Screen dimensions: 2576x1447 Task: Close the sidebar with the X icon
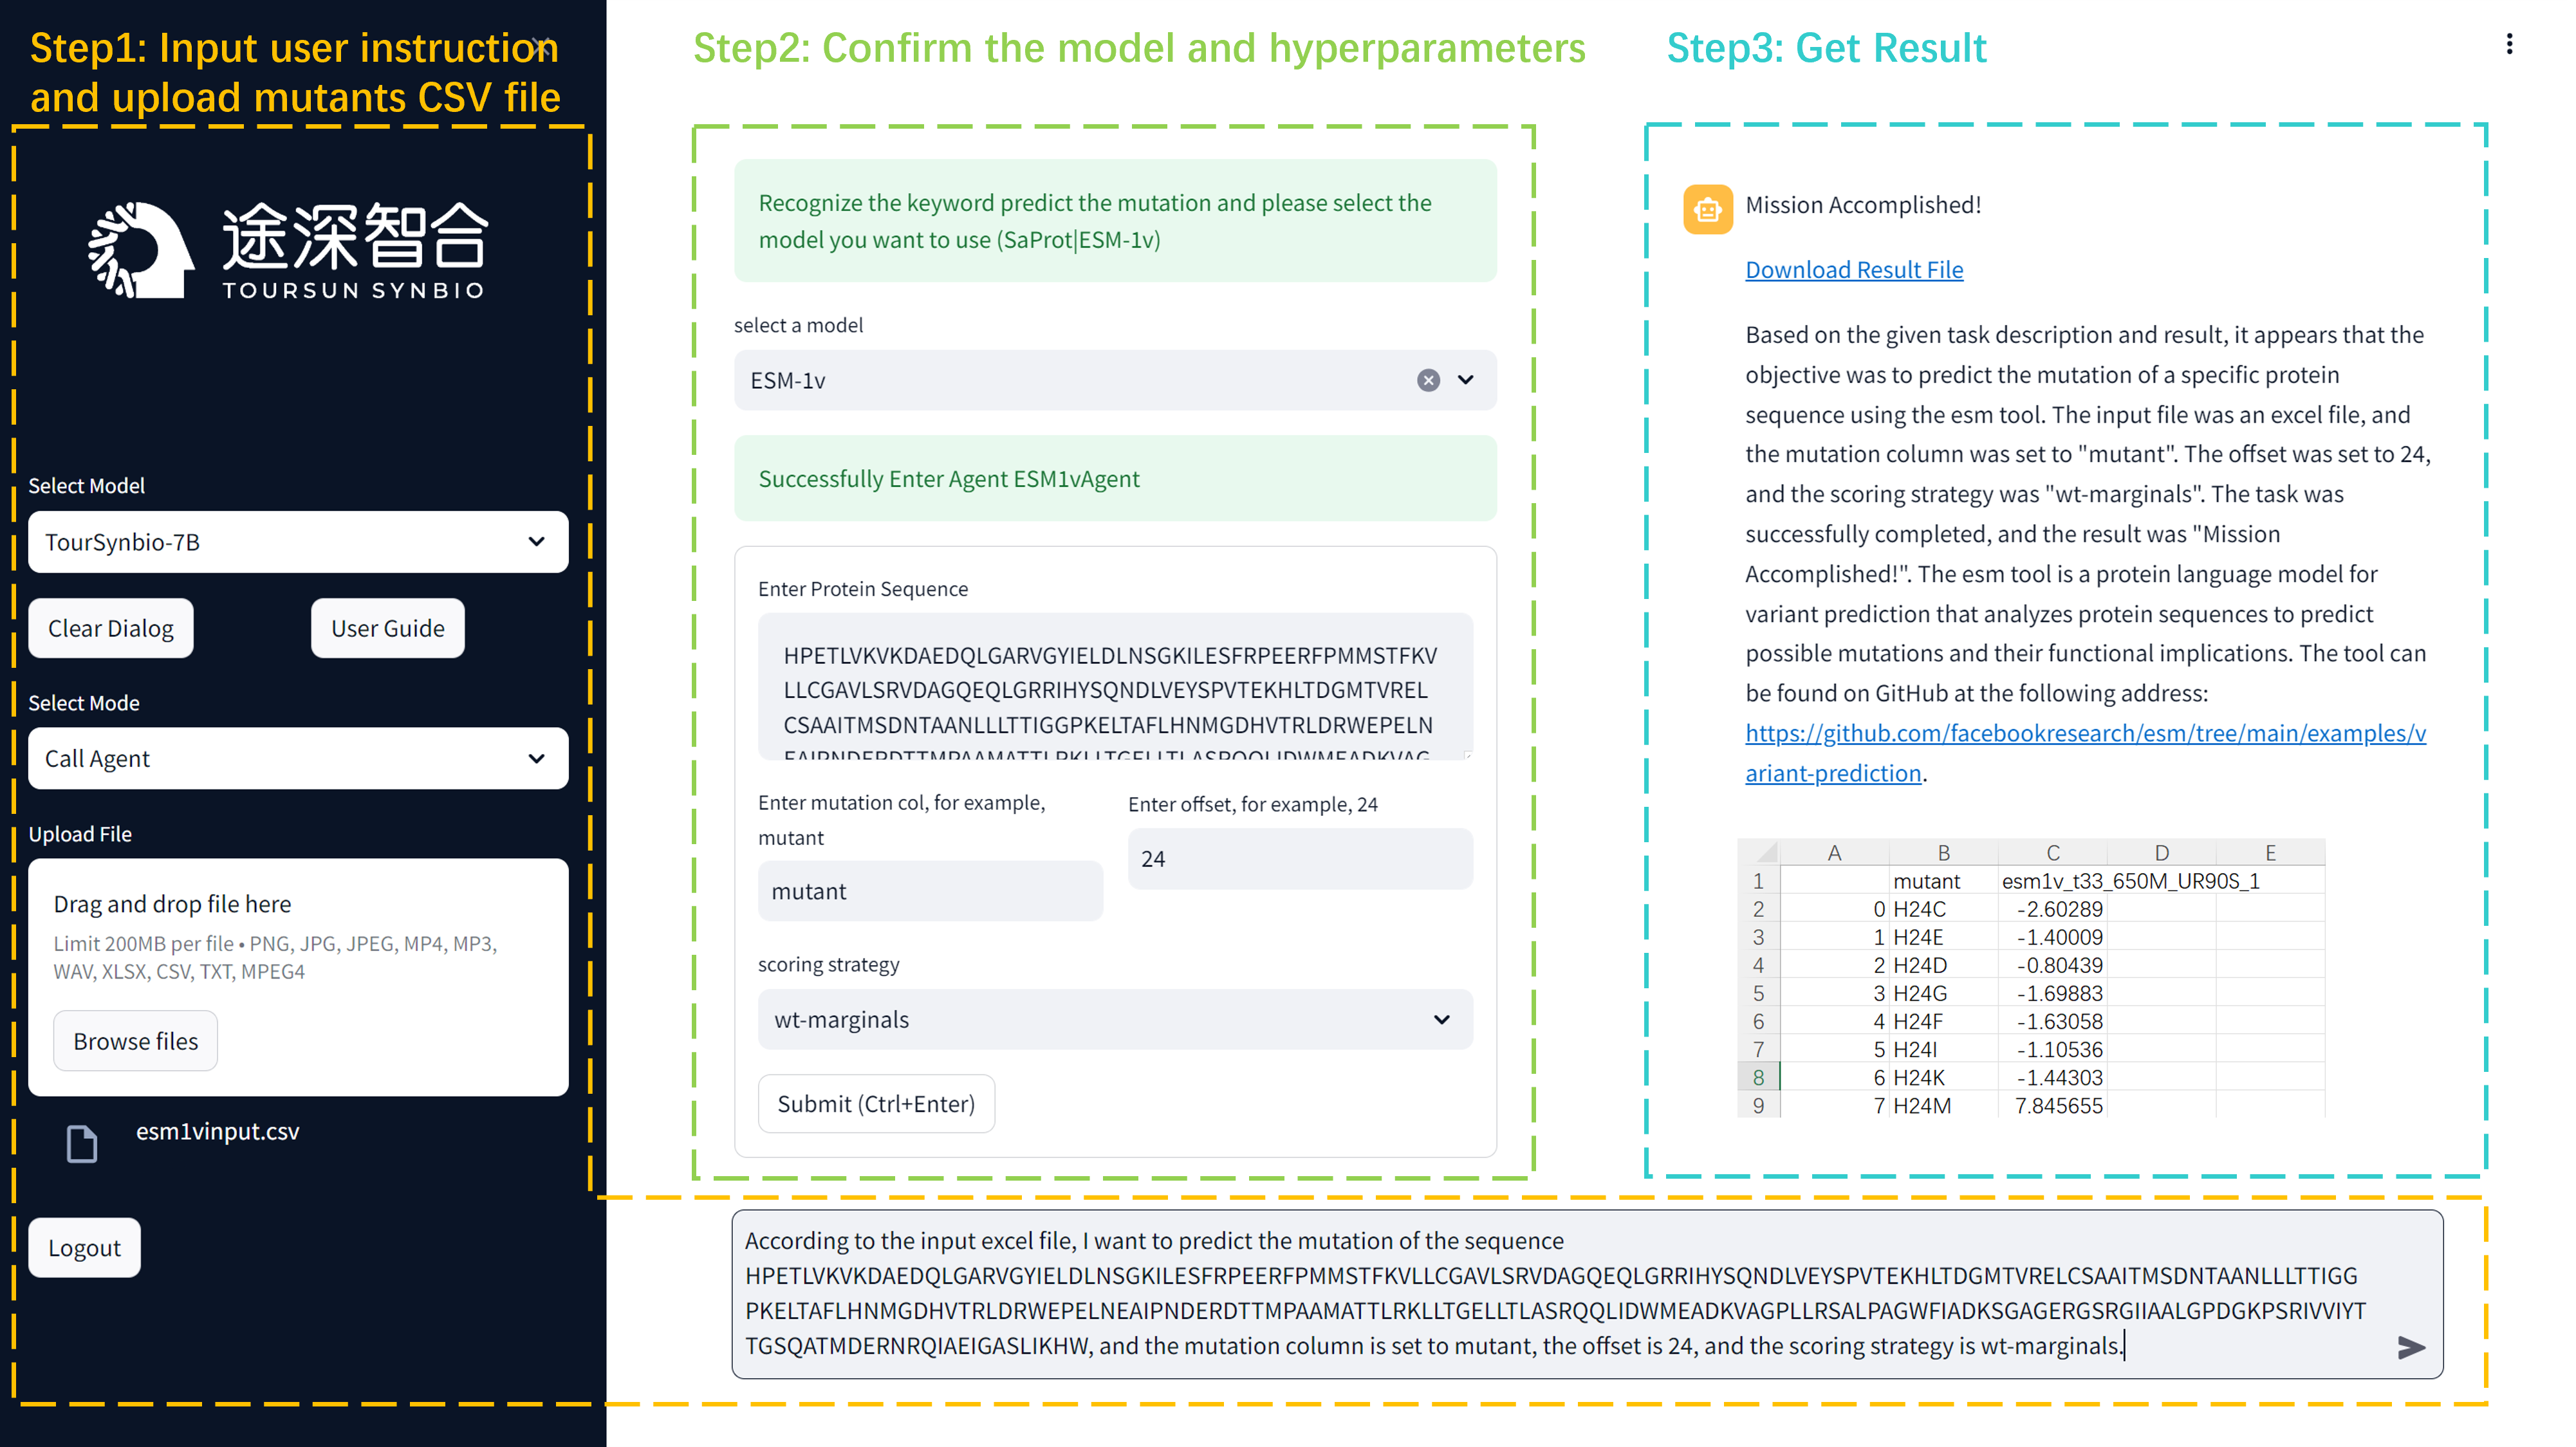point(541,46)
